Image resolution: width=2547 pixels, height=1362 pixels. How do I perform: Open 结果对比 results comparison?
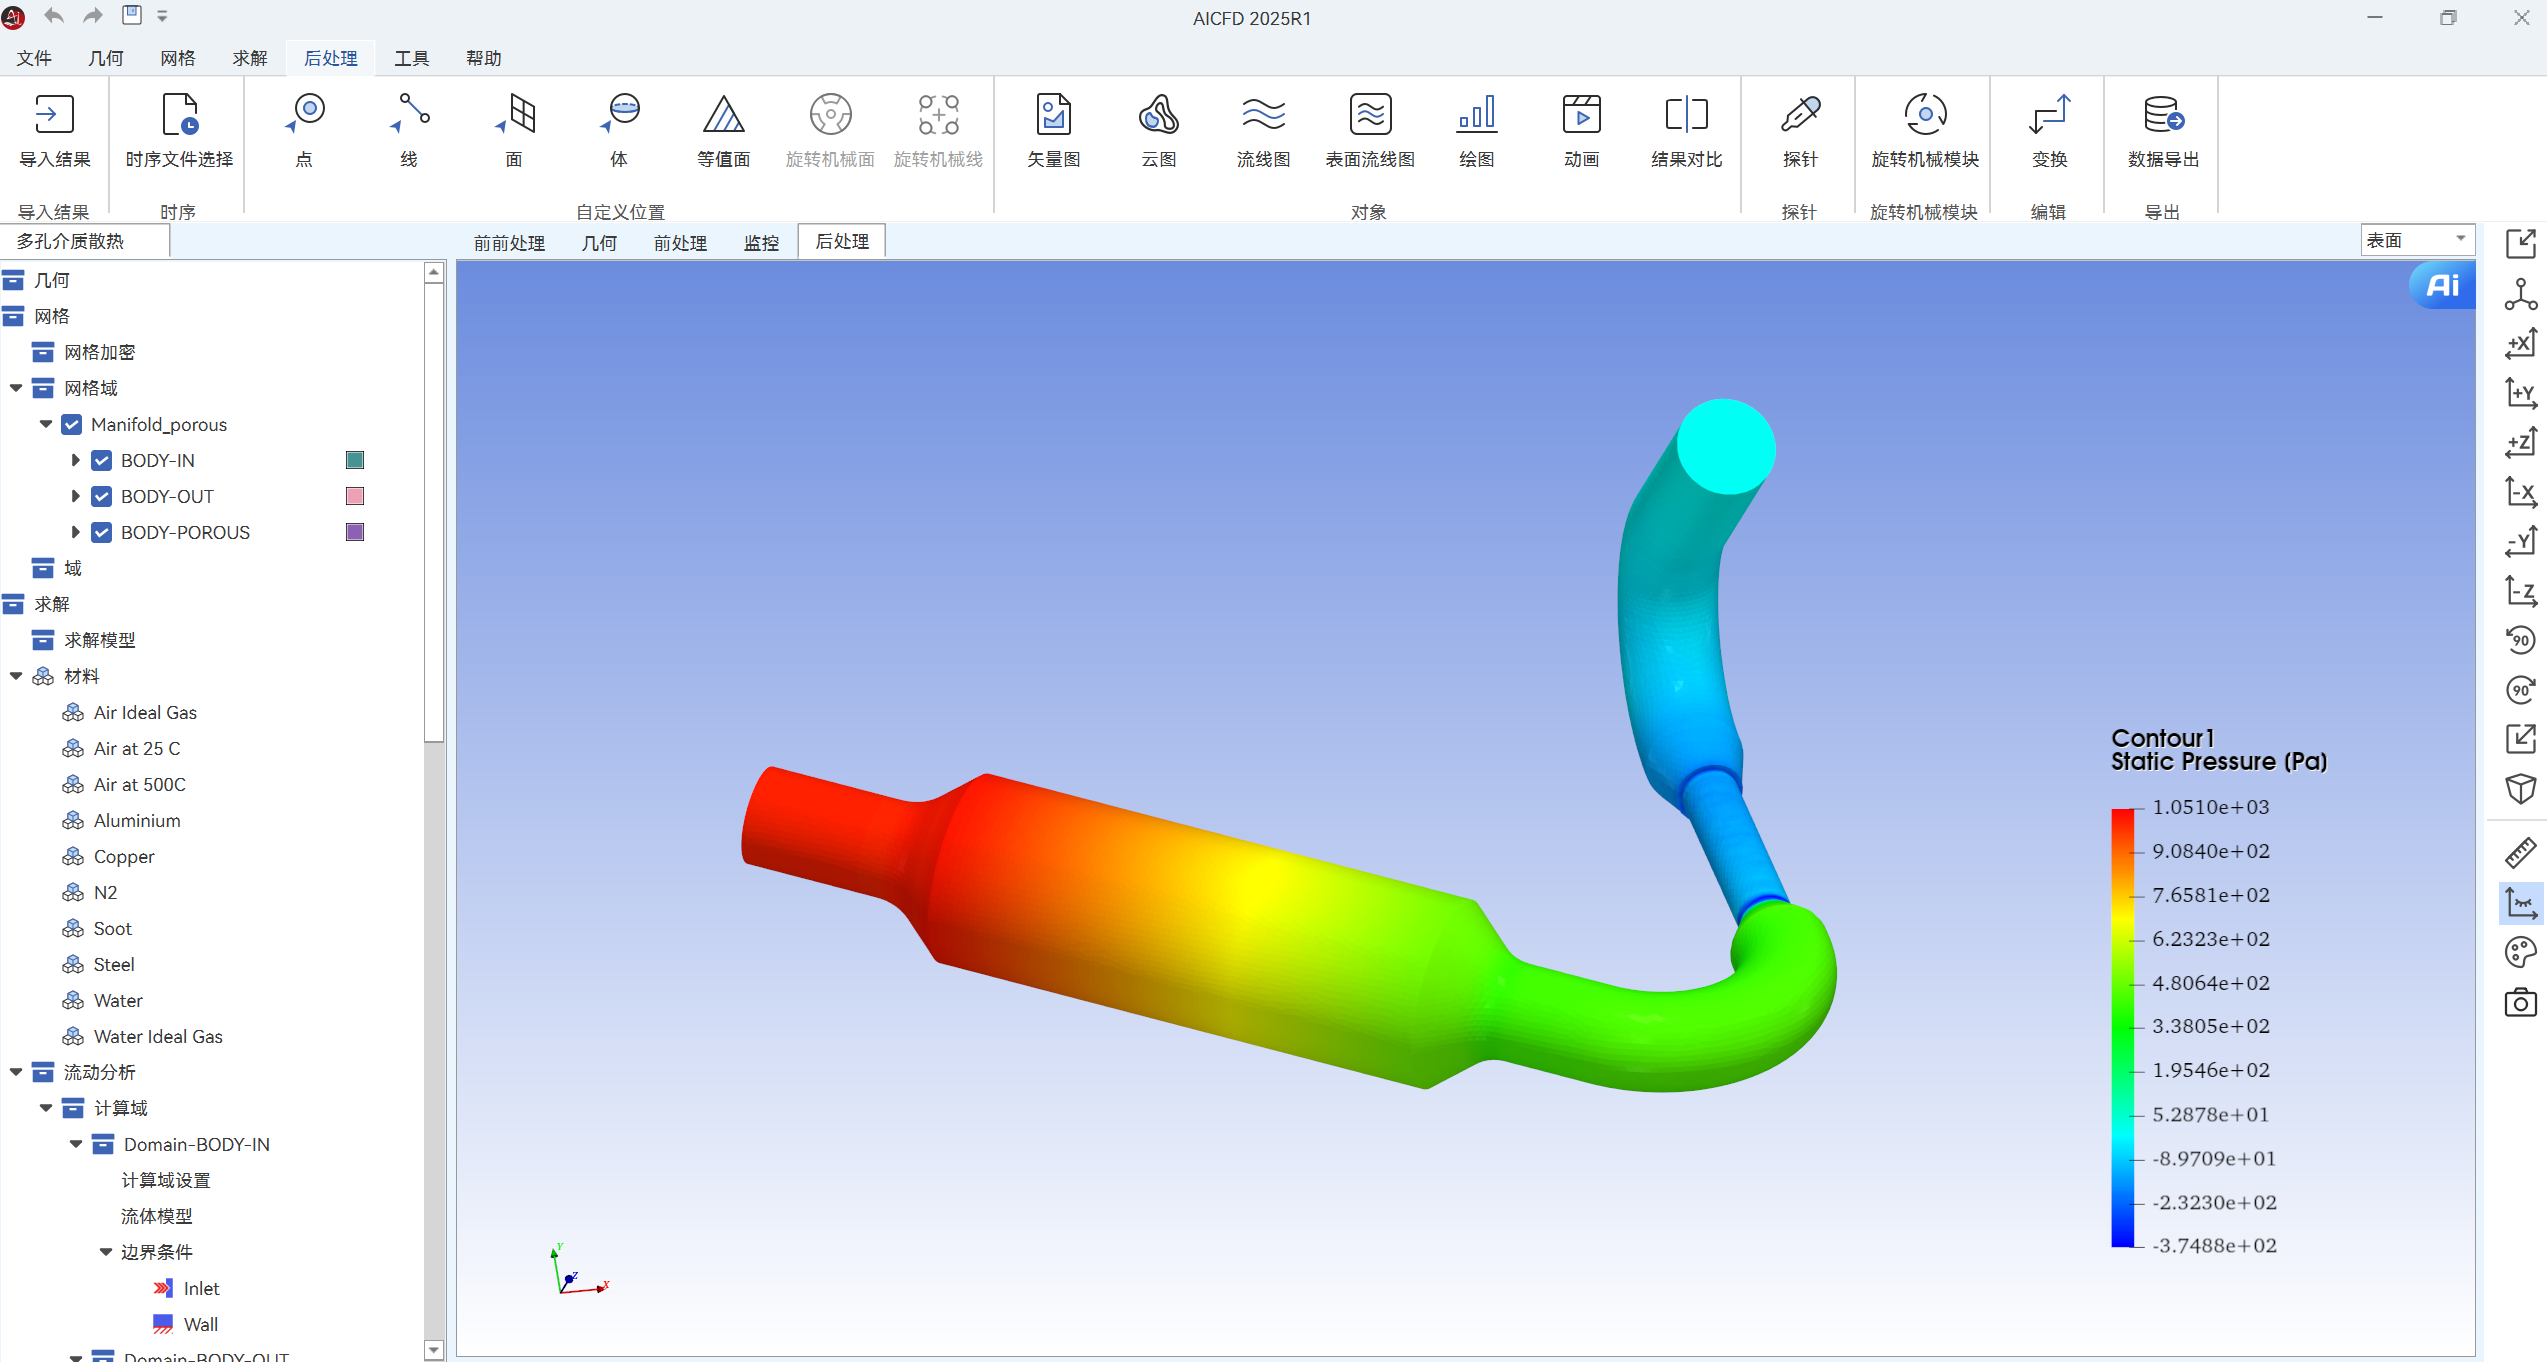coord(1687,131)
